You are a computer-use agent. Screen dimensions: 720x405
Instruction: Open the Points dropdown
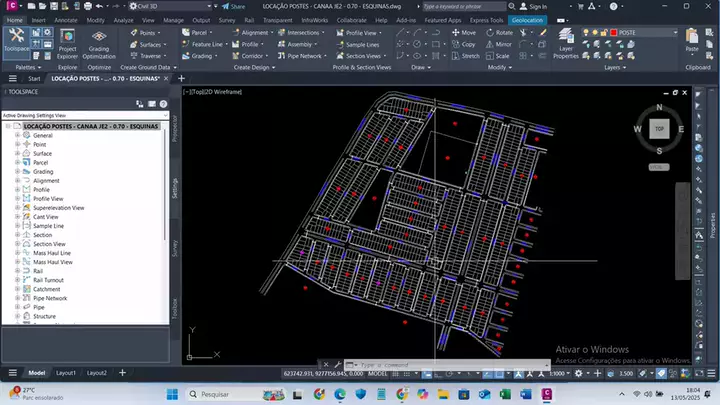pyautogui.click(x=146, y=33)
